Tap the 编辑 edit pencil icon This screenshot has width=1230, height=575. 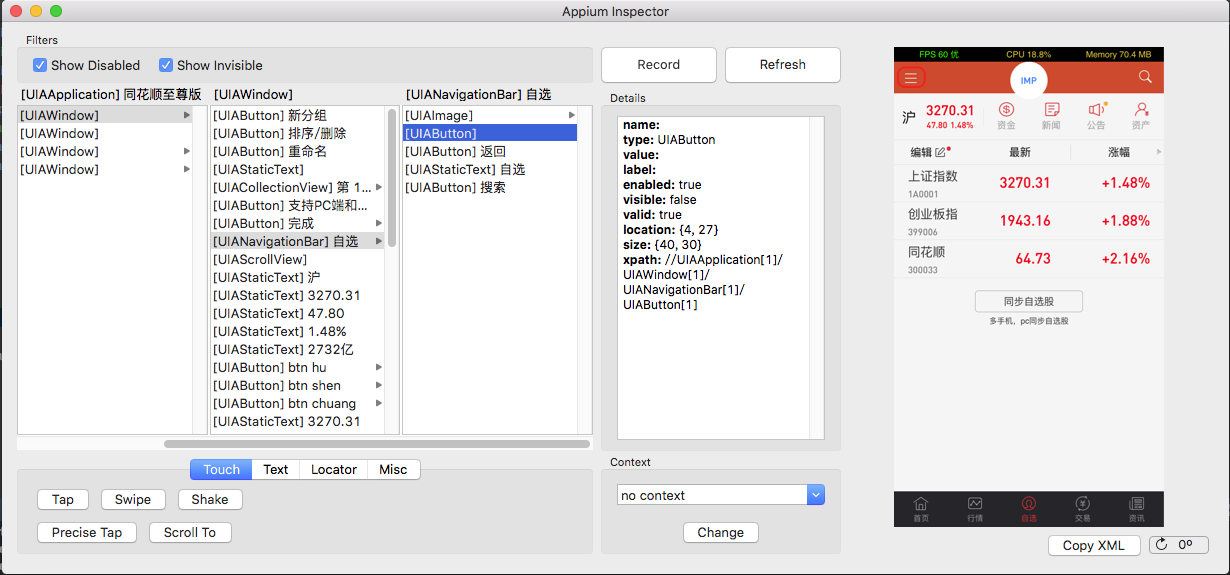(x=940, y=152)
